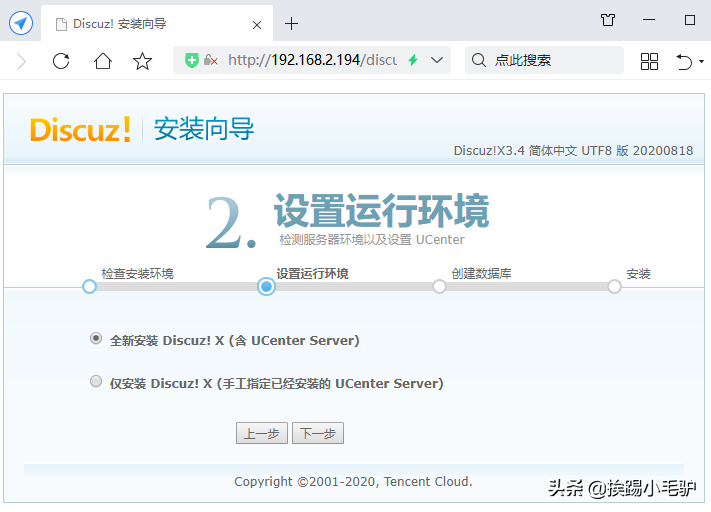Click the 安装向导 header title

(x=204, y=129)
